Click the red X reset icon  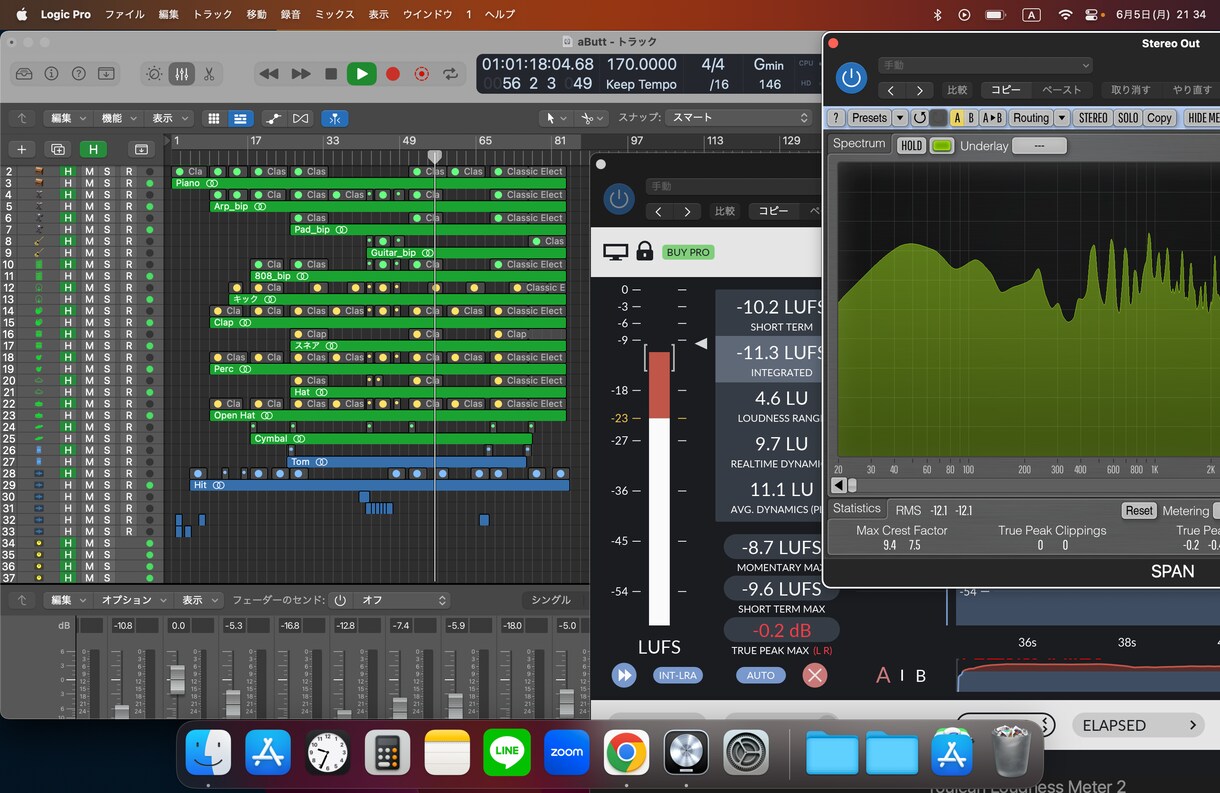(816, 675)
